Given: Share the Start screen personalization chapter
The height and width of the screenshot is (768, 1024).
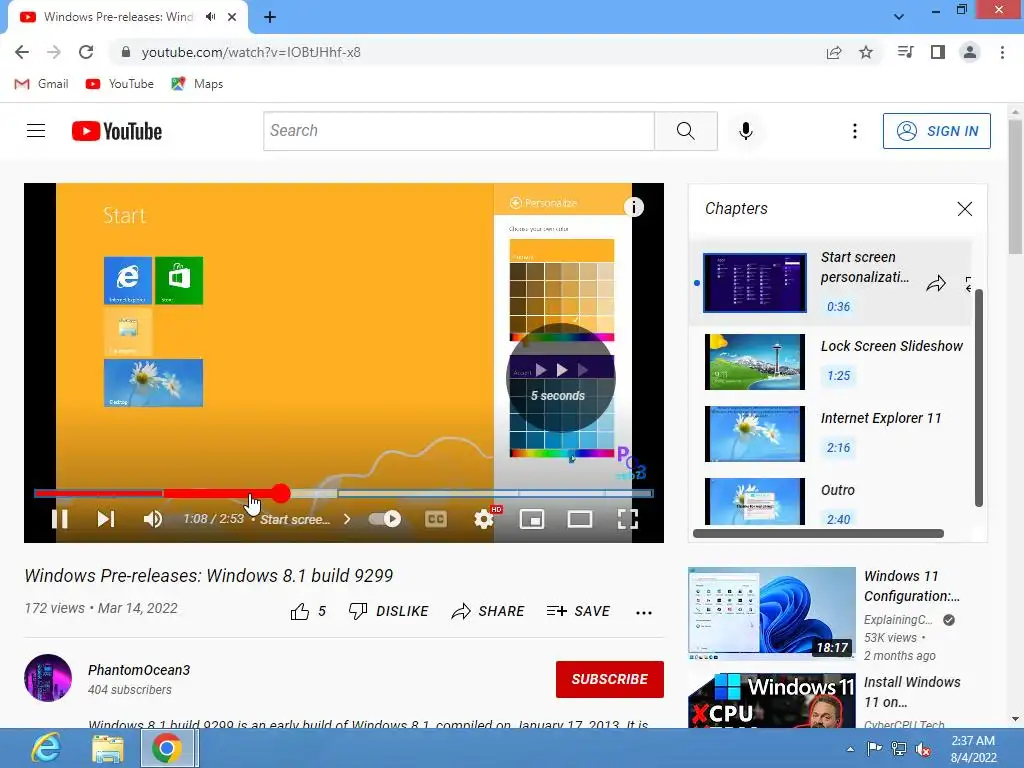Looking at the screenshot, I should pos(936,283).
